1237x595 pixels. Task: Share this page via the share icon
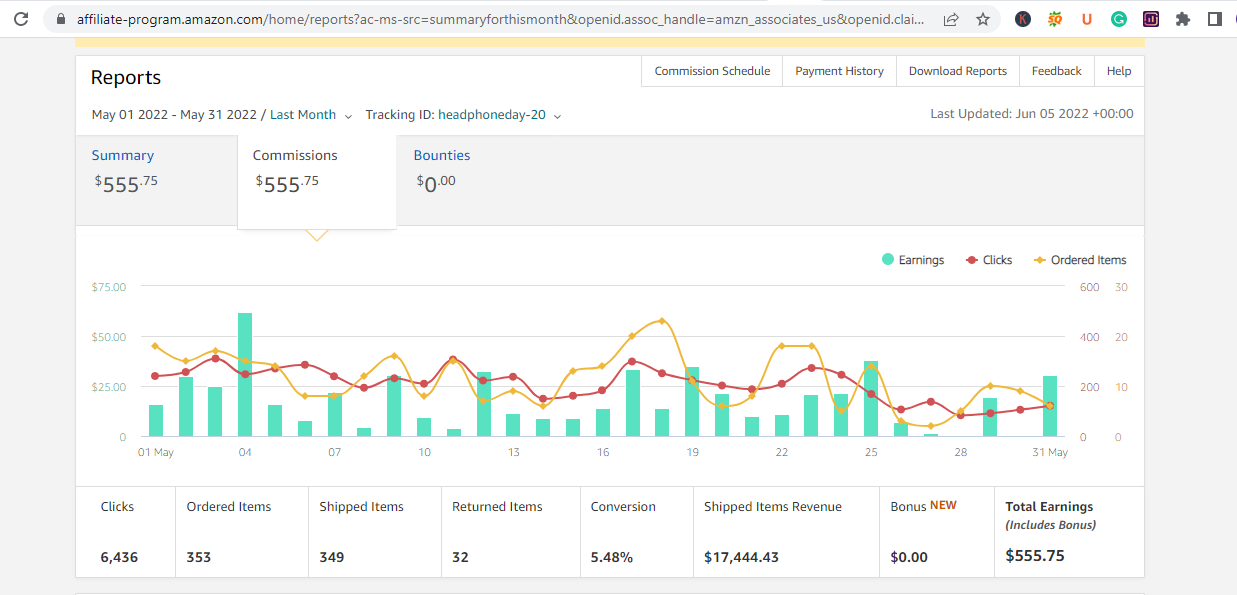(951, 19)
